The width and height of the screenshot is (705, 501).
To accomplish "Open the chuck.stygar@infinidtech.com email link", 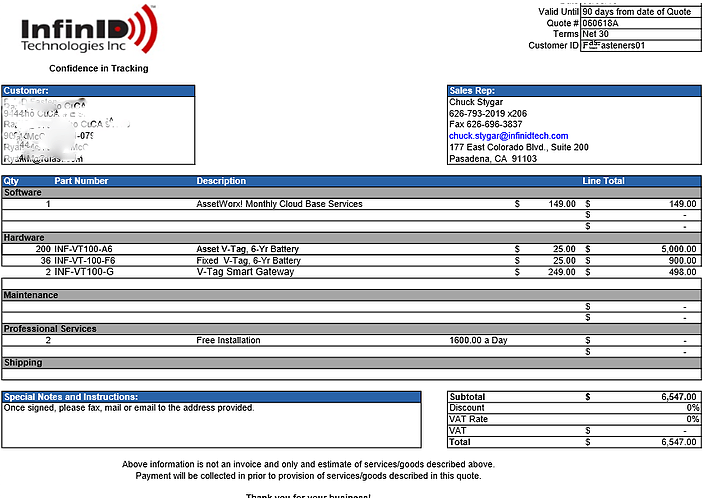I will pyautogui.click(x=509, y=136).
